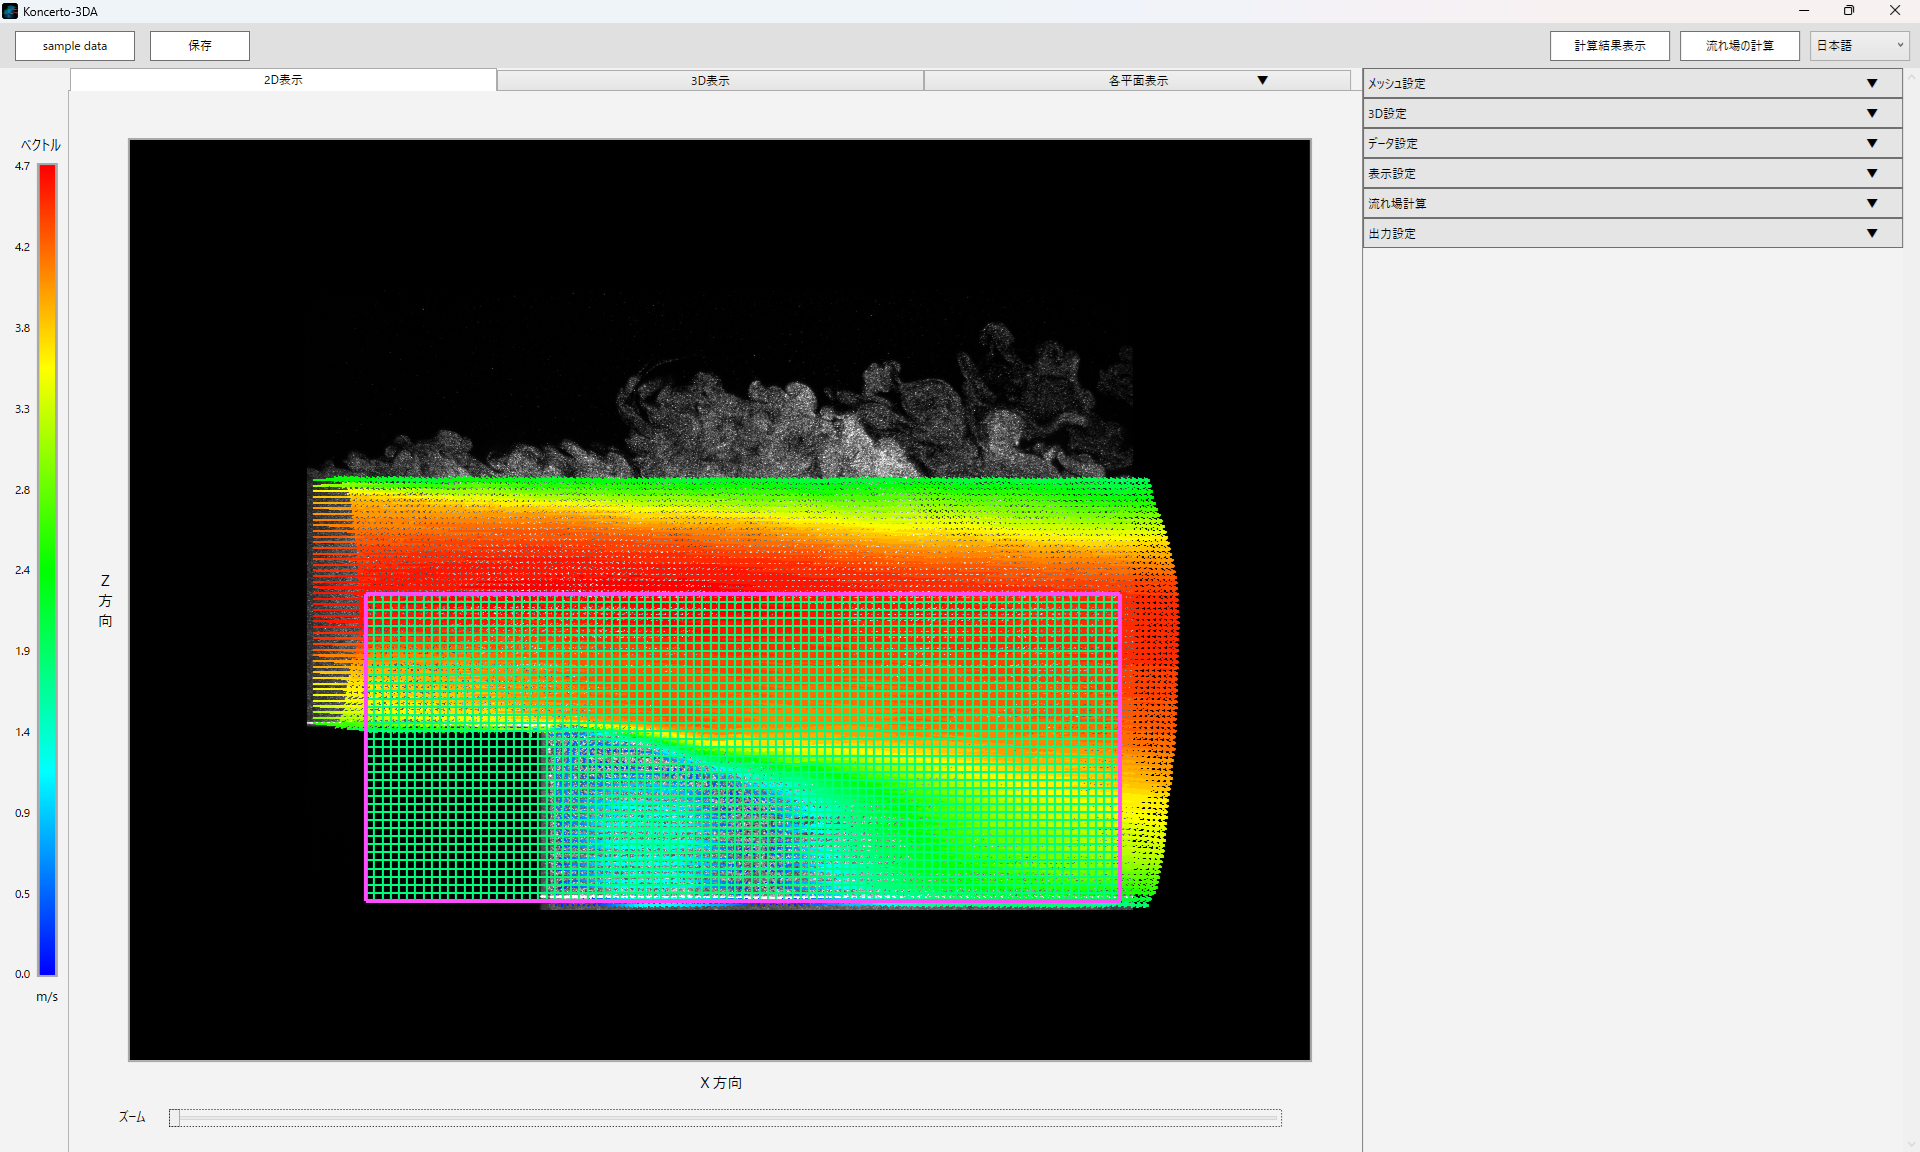Click the restore window icon
The height and width of the screenshot is (1152, 1920).
click(1848, 11)
